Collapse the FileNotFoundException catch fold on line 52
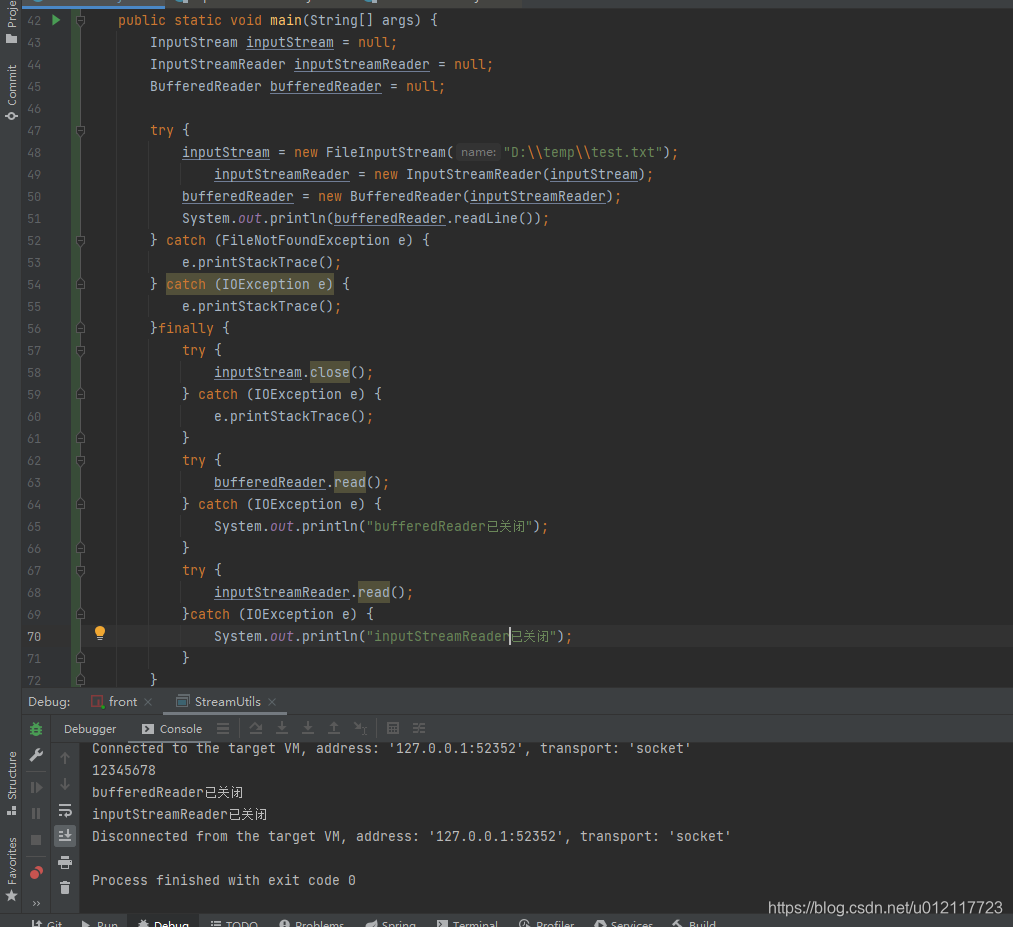Image resolution: width=1013 pixels, height=927 pixels. (x=81, y=240)
